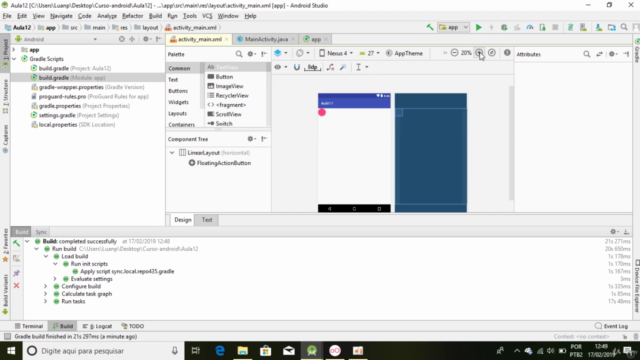Open Microsoft Edge from taskbar
This screenshot has width=640, height=360.
(x=220, y=351)
